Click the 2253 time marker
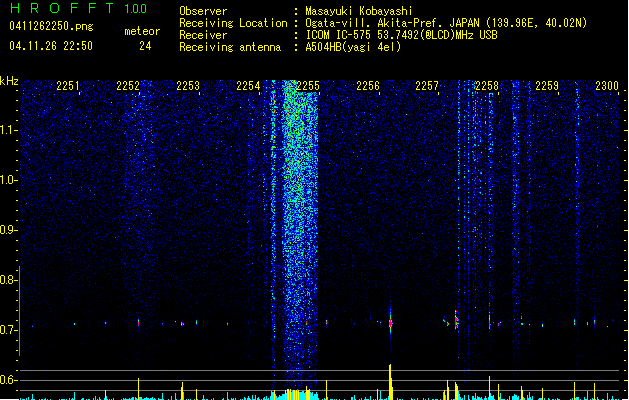 pyautogui.click(x=188, y=86)
